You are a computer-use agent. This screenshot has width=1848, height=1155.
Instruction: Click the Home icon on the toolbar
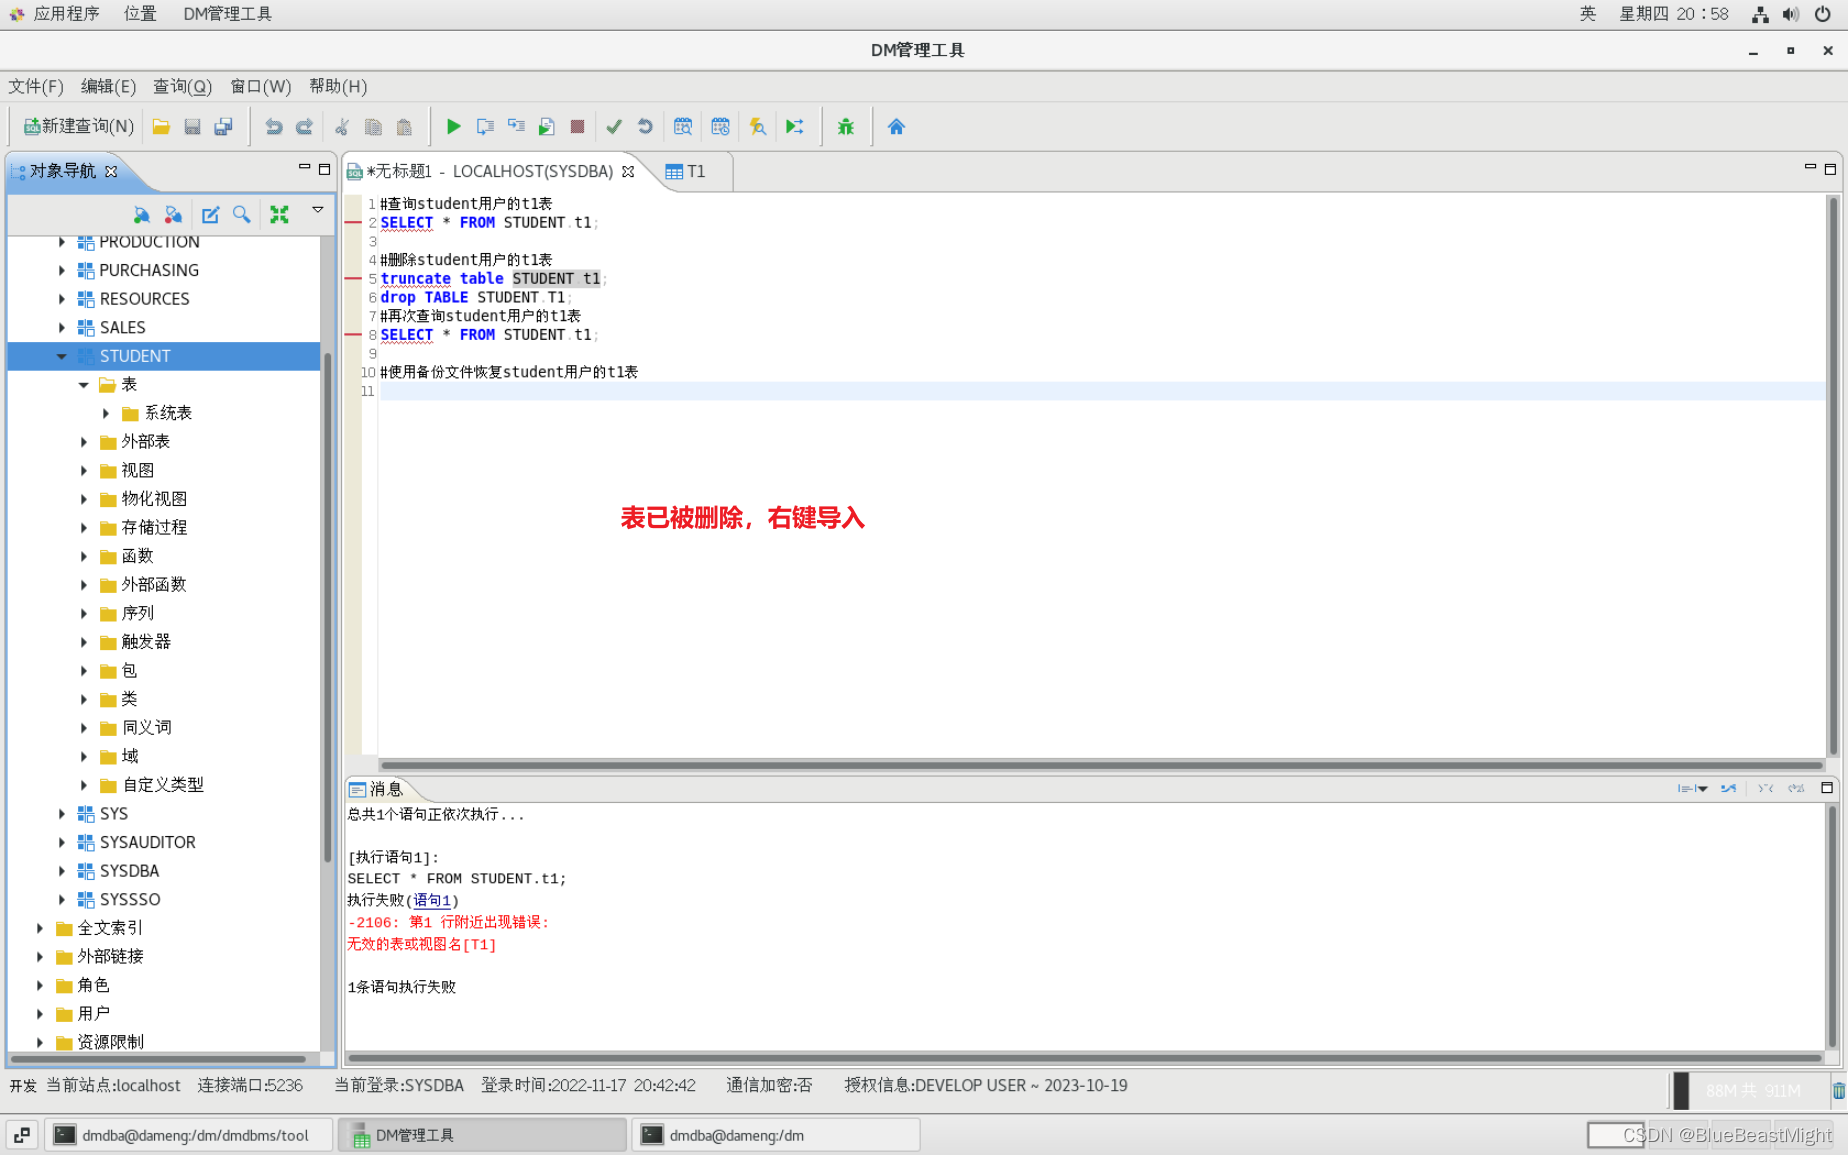(x=896, y=126)
